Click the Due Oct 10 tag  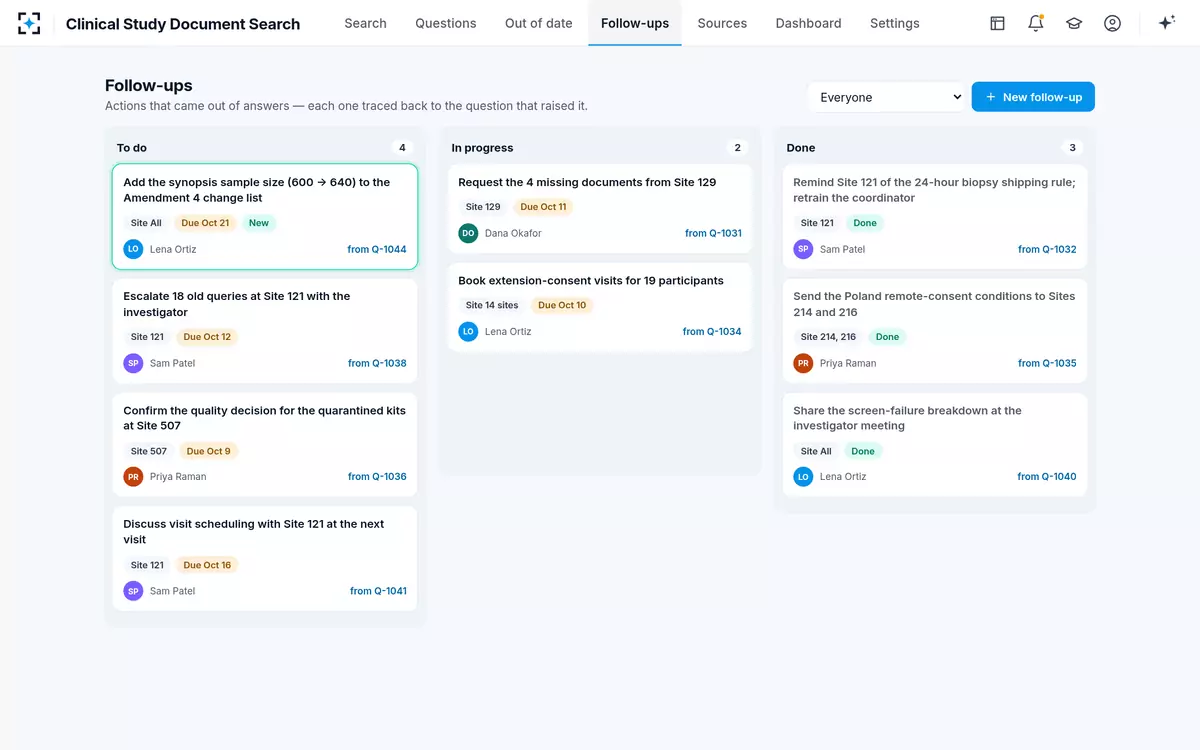pos(562,305)
